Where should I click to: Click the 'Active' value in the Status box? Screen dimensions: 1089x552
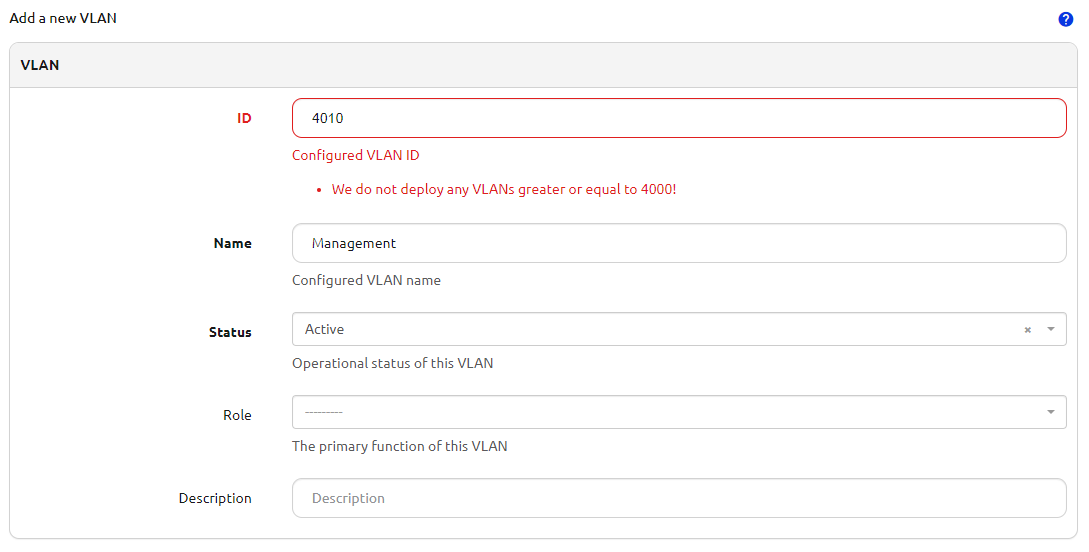coord(325,329)
